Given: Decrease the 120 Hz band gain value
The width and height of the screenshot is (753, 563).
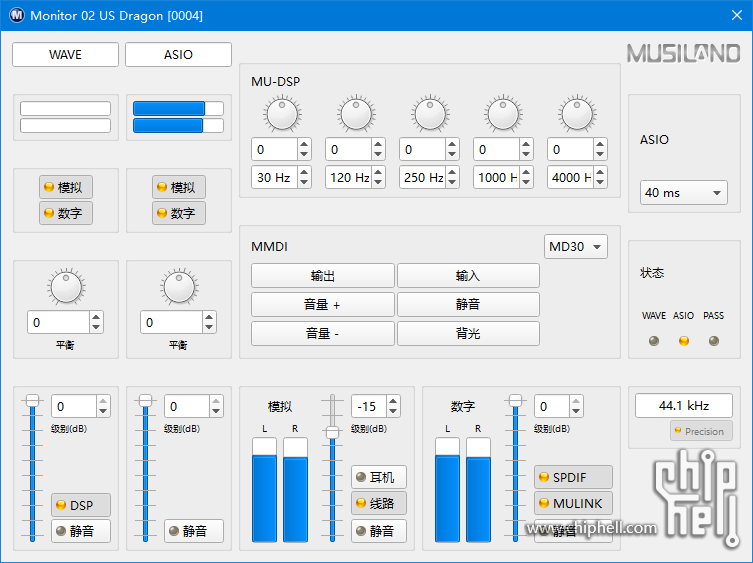Looking at the screenshot, I should coord(378,154).
